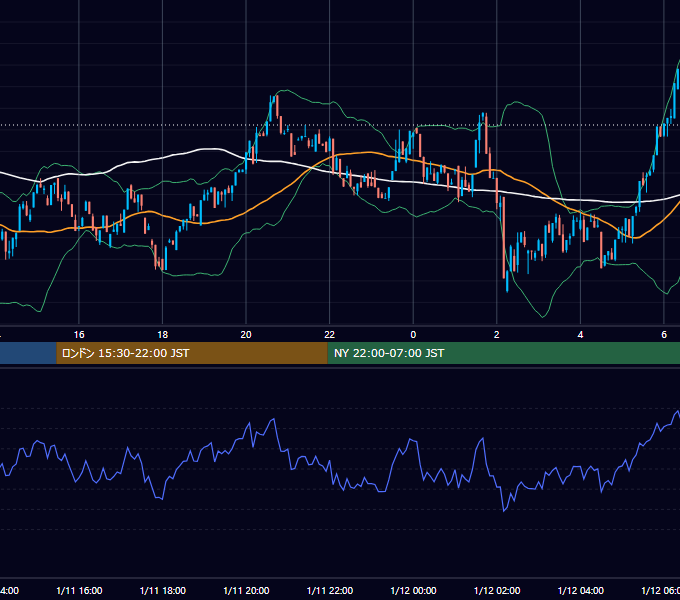This screenshot has height=600, width=680.
Task: Click the 1/12 00:00 indicator time label
Action: (413, 591)
